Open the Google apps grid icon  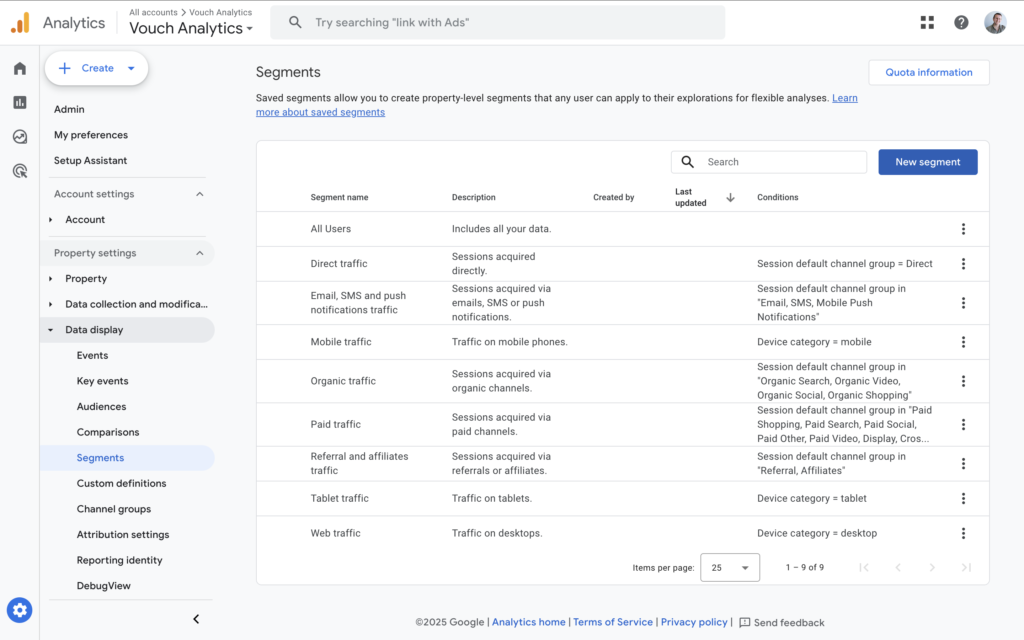tap(927, 23)
